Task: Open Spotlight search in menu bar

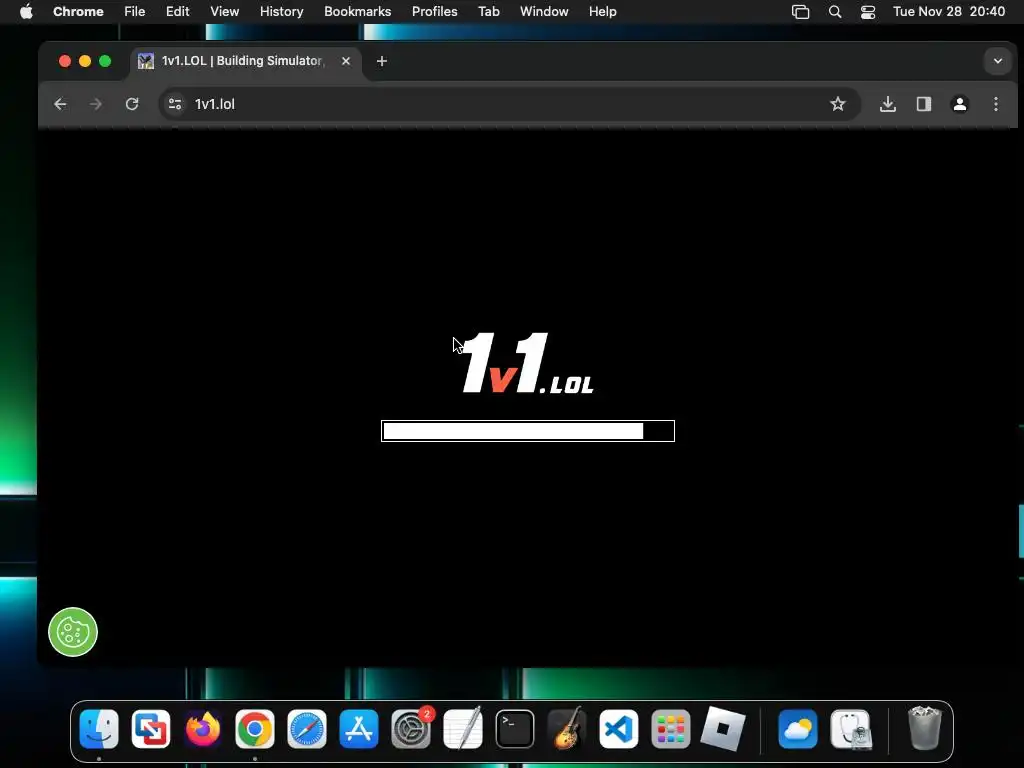Action: click(835, 11)
